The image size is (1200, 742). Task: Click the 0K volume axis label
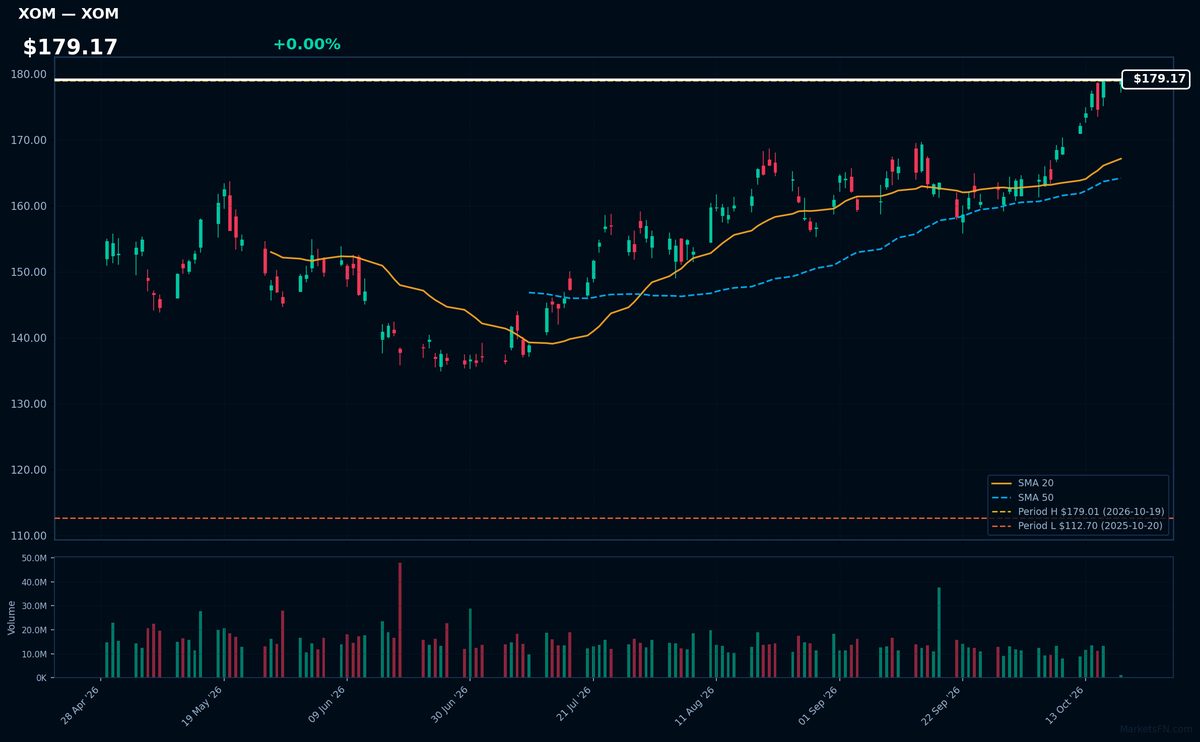(x=41, y=678)
